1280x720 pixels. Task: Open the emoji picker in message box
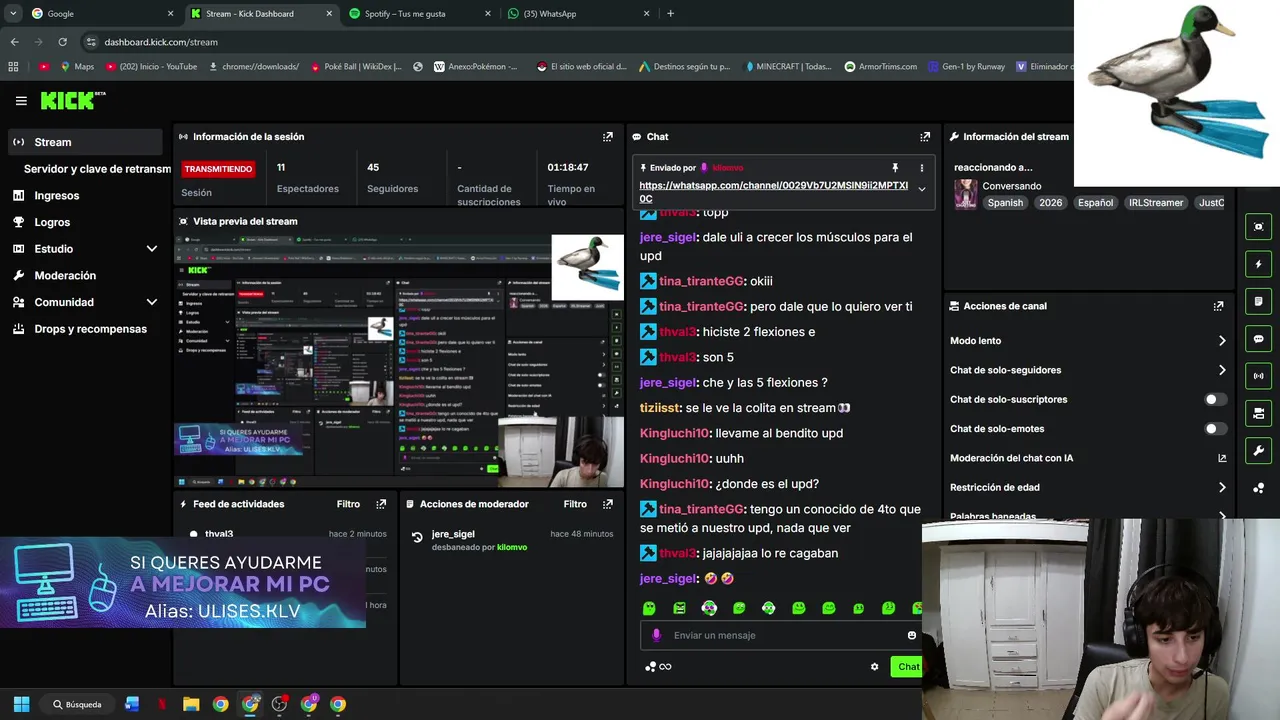pos(911,635)
